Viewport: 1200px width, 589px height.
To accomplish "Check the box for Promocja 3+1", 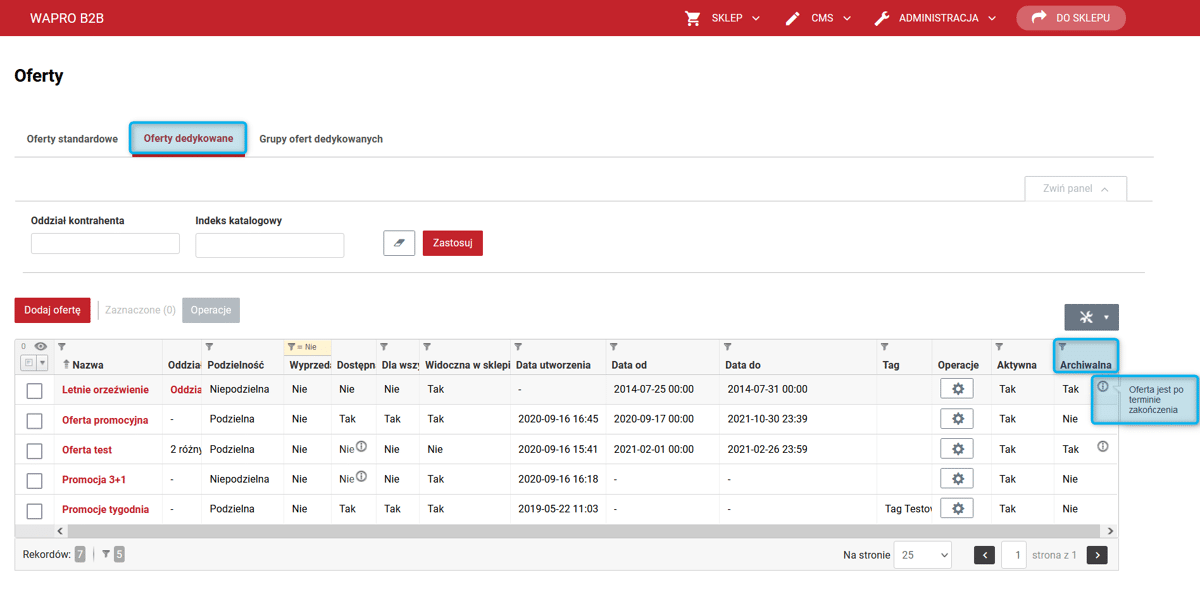I will (x=34, y=481).
